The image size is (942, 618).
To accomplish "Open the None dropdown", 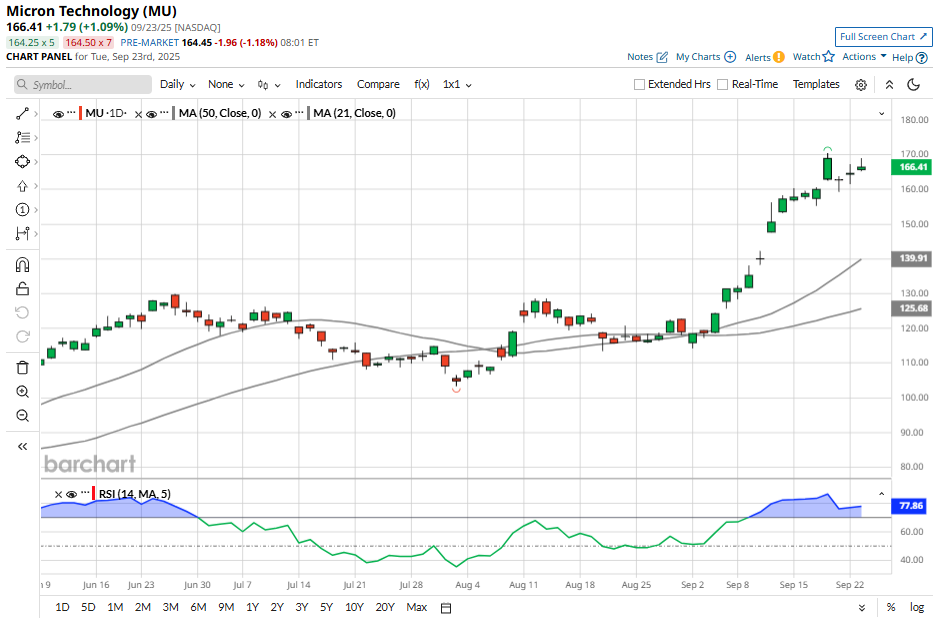I will click(226, 85).
